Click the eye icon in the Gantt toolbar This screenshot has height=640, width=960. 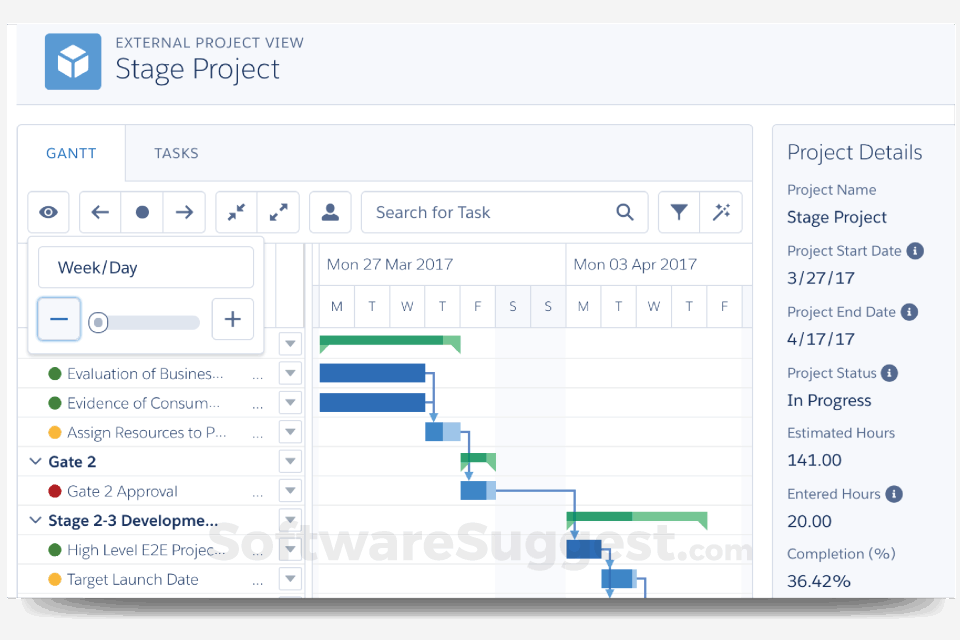click(48, 212)
